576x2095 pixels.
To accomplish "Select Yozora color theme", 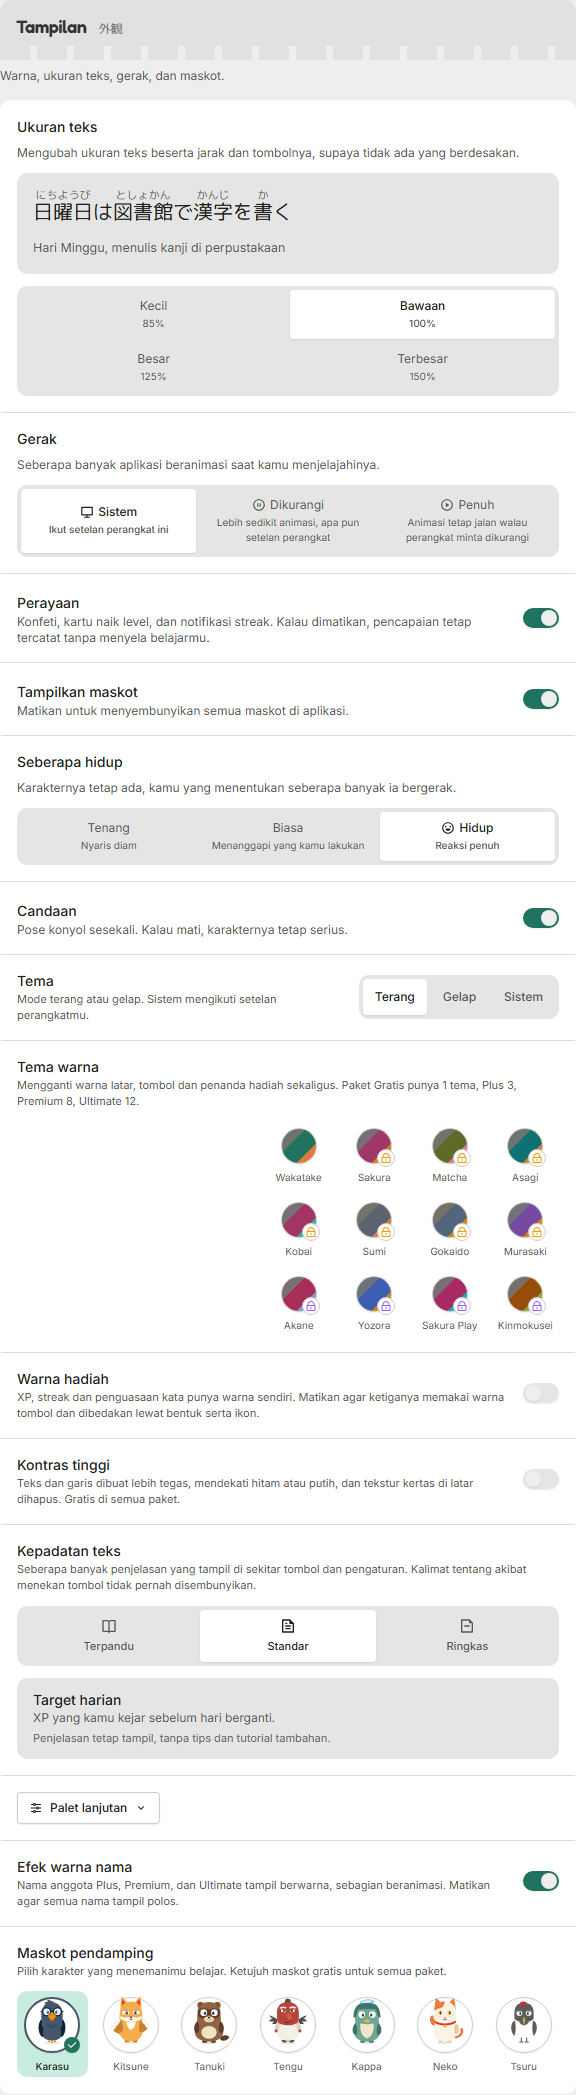I will (374, 1303).
